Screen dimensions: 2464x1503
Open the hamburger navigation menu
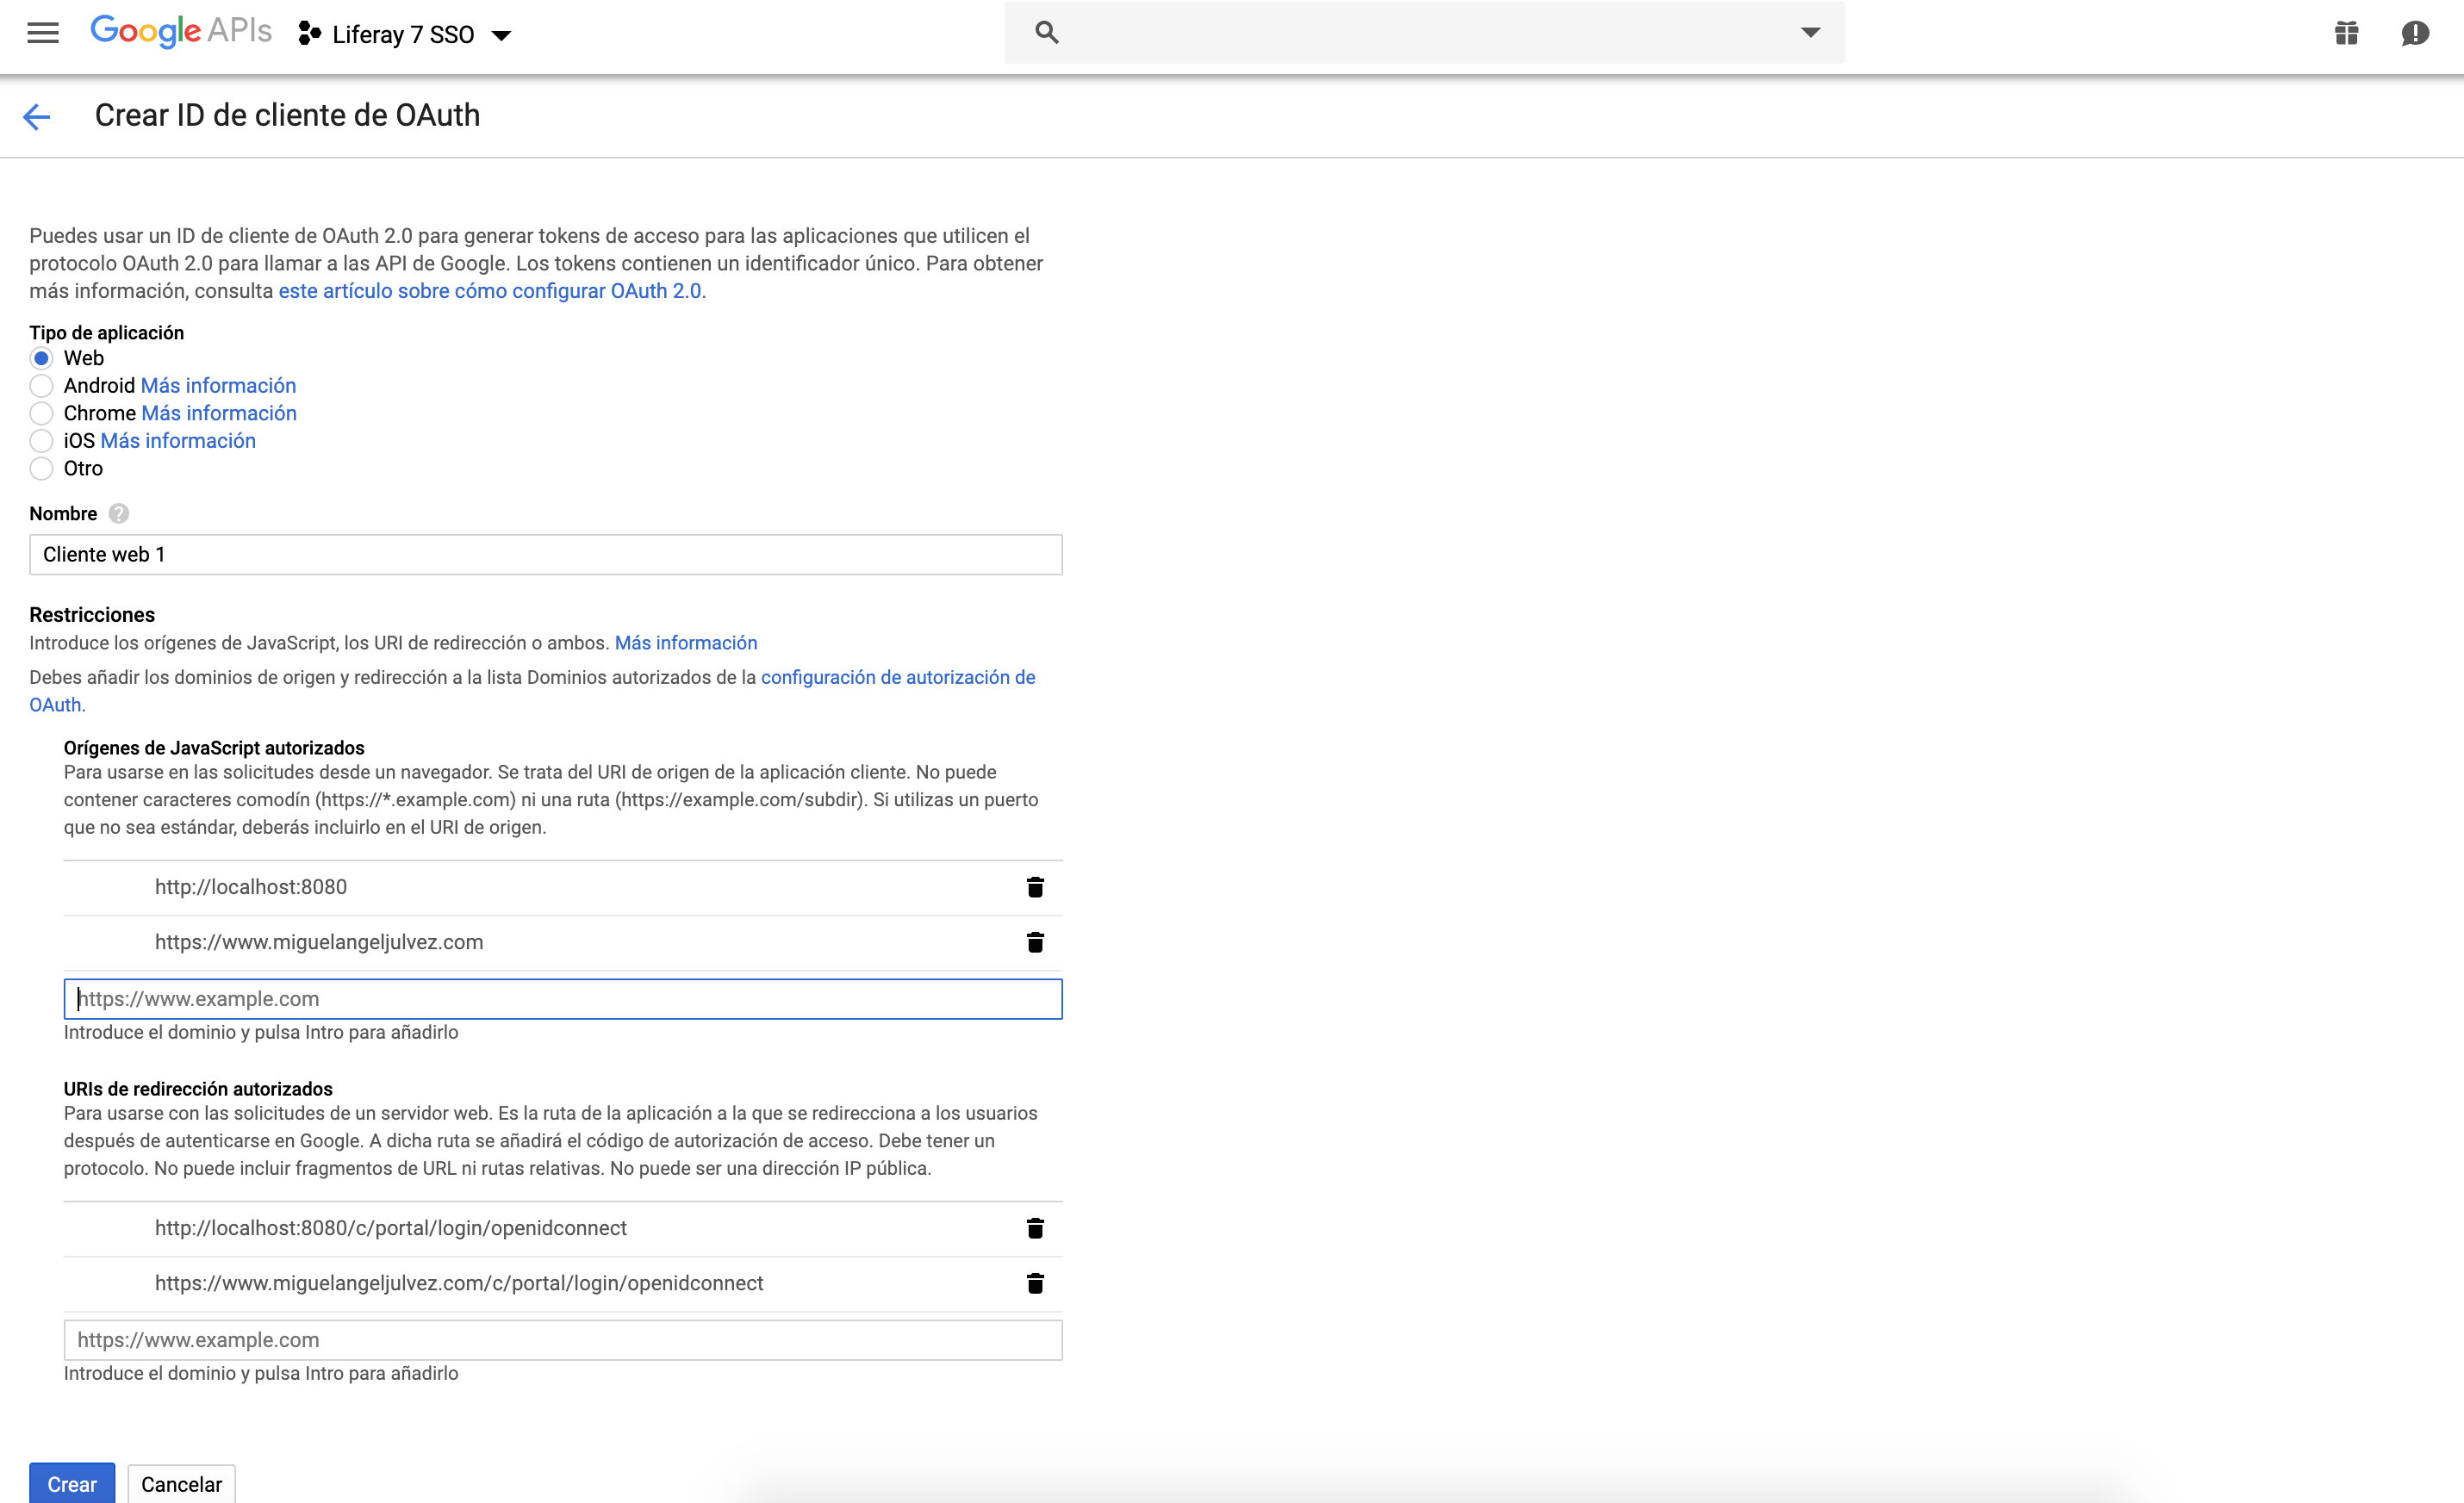43,33
